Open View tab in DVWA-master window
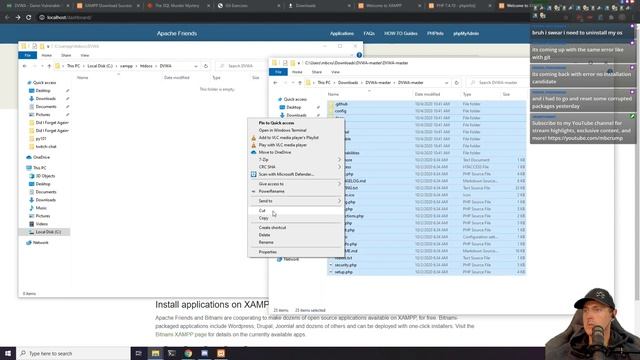The image size is (640, 360). (x=336, y=72)
